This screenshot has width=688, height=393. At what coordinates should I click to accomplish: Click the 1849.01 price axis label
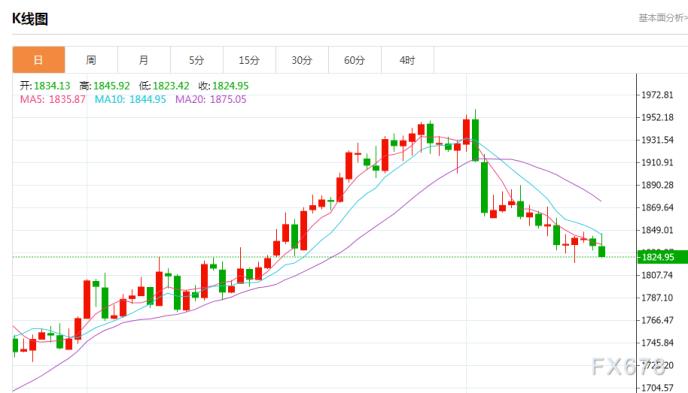coord(657,230)
